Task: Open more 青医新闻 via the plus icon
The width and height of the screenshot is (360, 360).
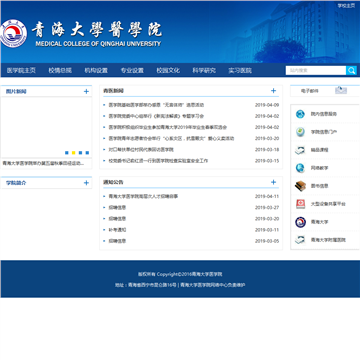Action: [x=273, y=91]
